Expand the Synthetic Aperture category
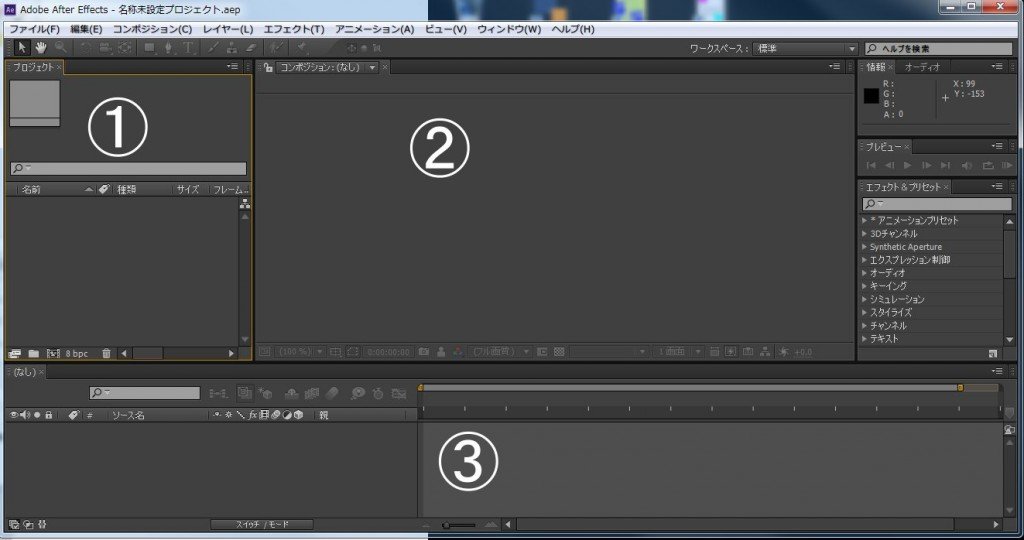 tap(865, 247)
